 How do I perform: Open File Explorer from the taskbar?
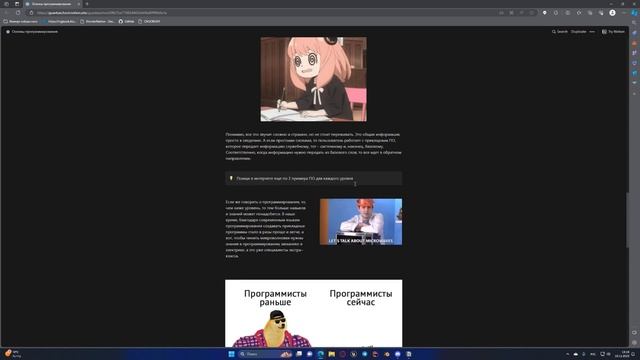click(331, 354)
